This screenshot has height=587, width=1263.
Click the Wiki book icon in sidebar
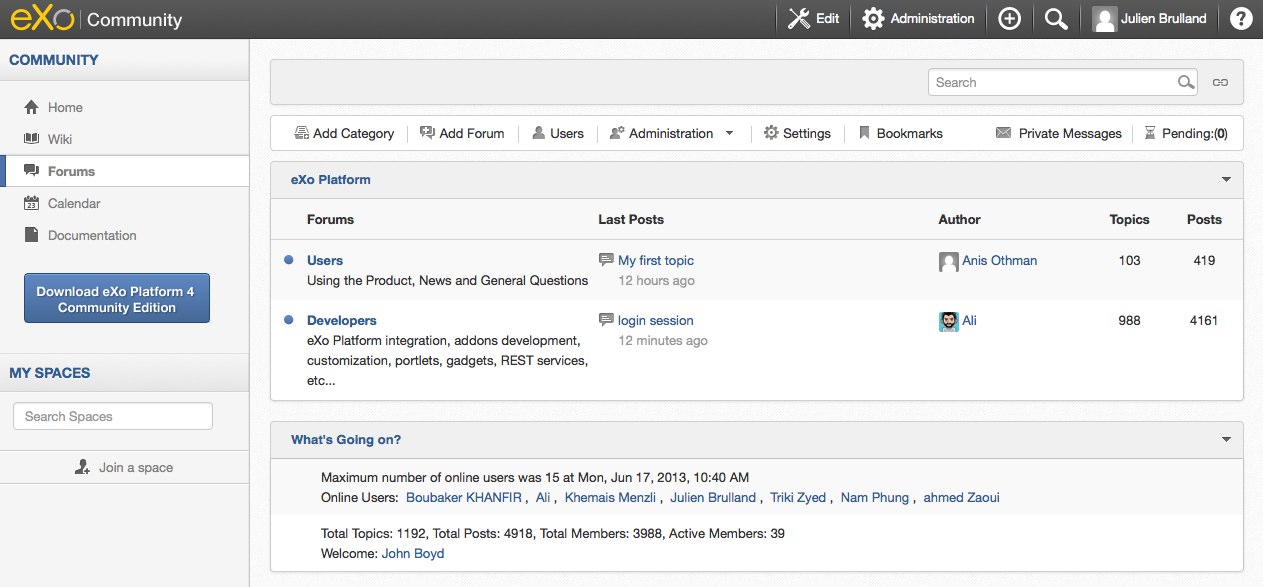coord(31,139)
